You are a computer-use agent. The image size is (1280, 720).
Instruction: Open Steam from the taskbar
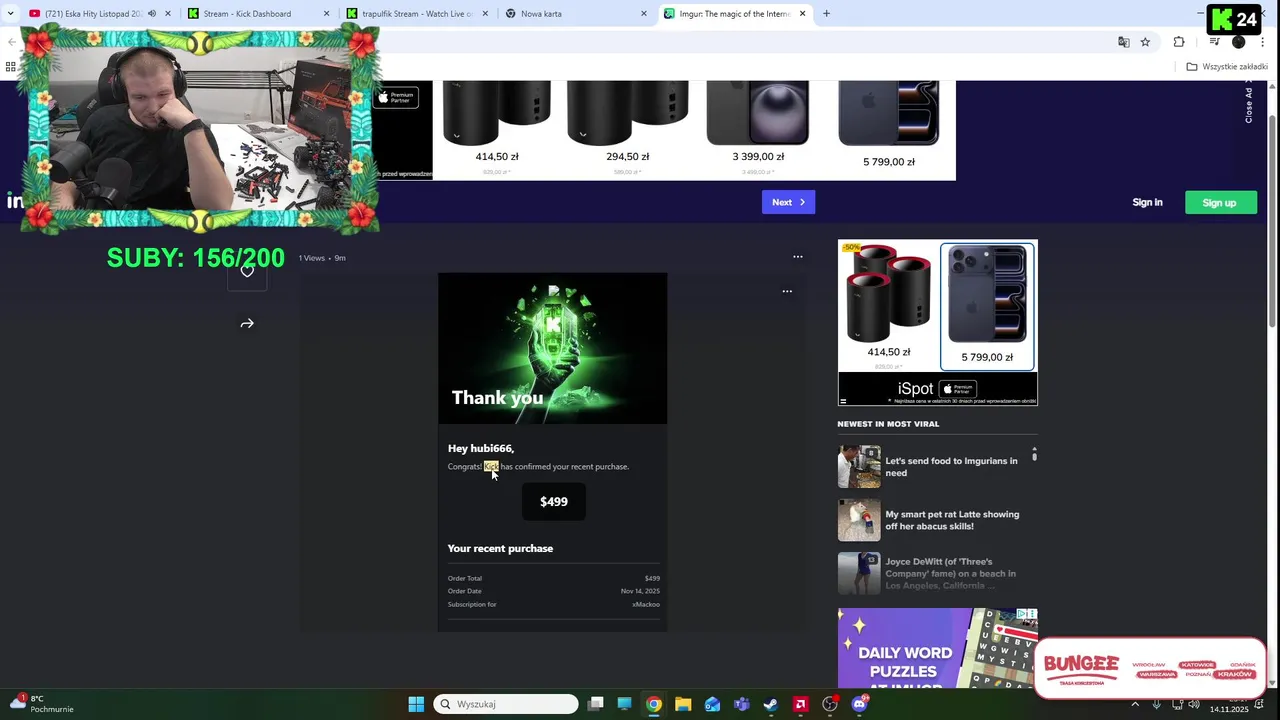(771, 704)
